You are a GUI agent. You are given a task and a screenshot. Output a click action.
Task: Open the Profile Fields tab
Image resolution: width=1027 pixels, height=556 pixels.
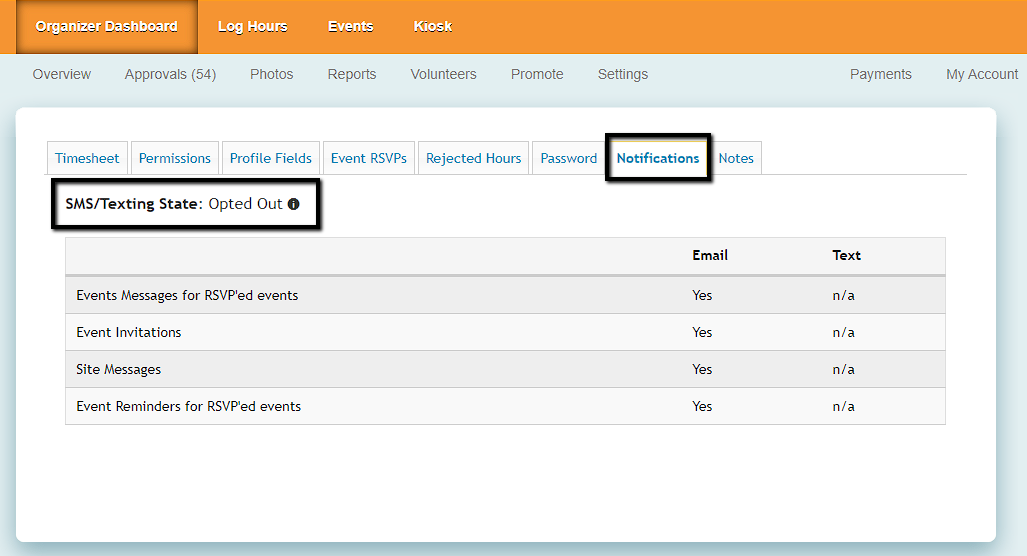(x=270, y=158)
